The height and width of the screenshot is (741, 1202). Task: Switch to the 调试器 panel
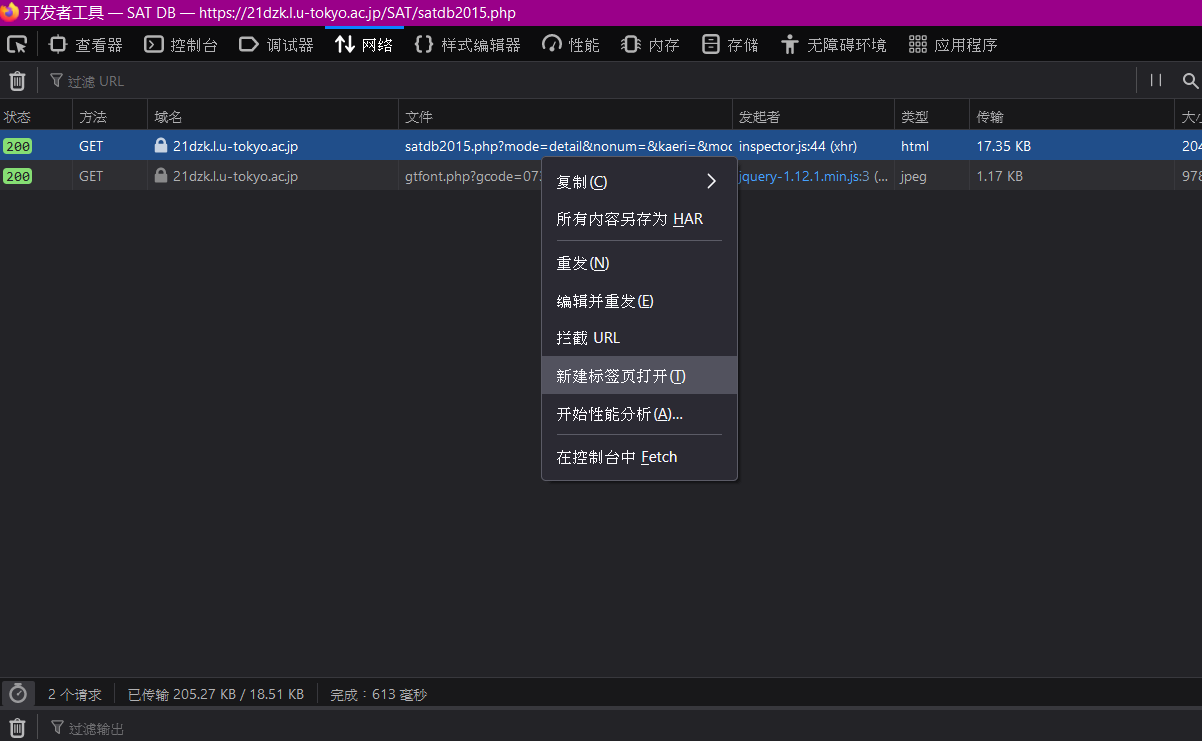coord(276,43)
